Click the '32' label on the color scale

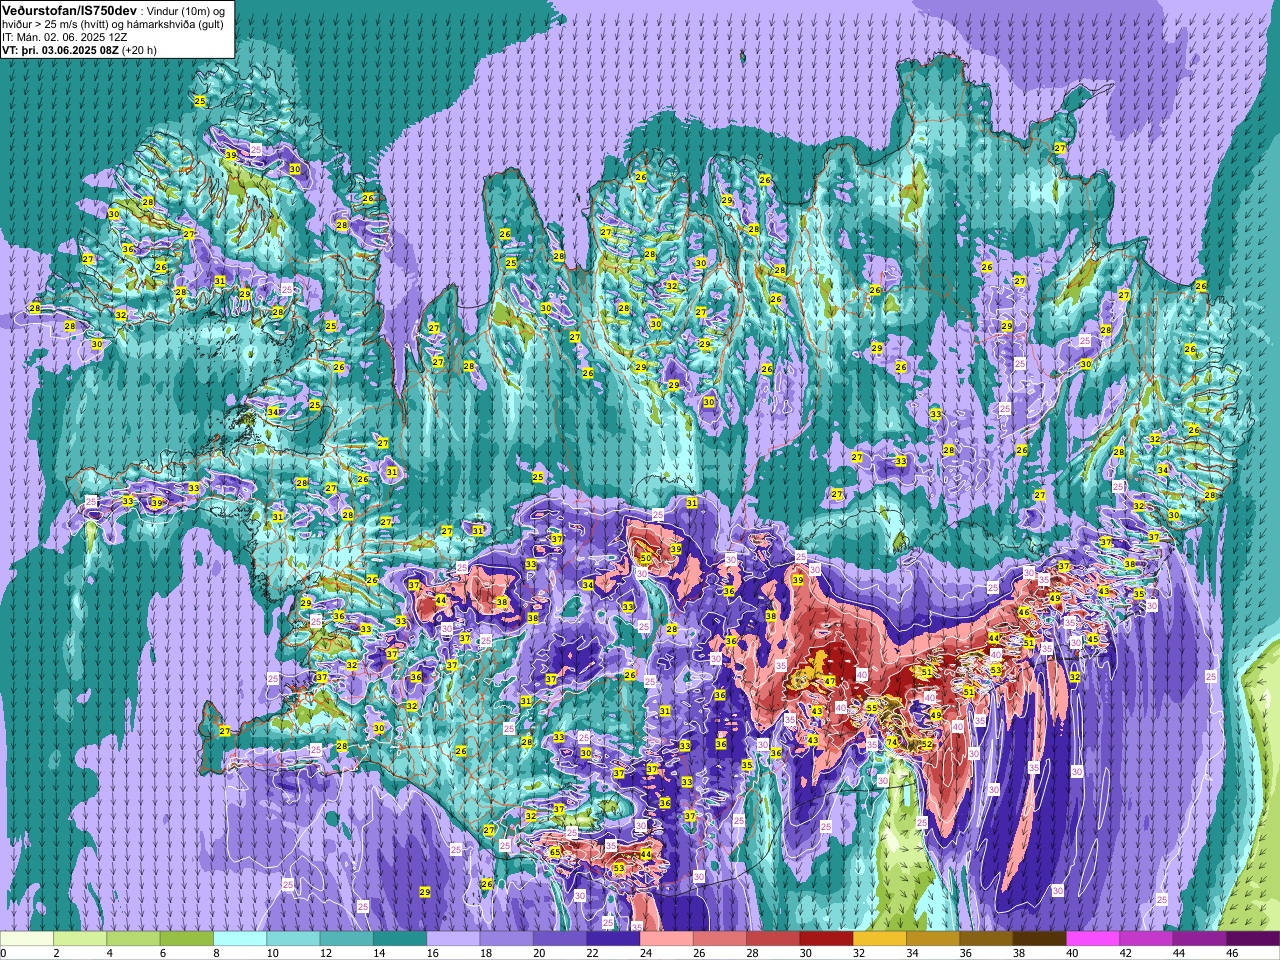pyautogui.click(x=858, y=954)
